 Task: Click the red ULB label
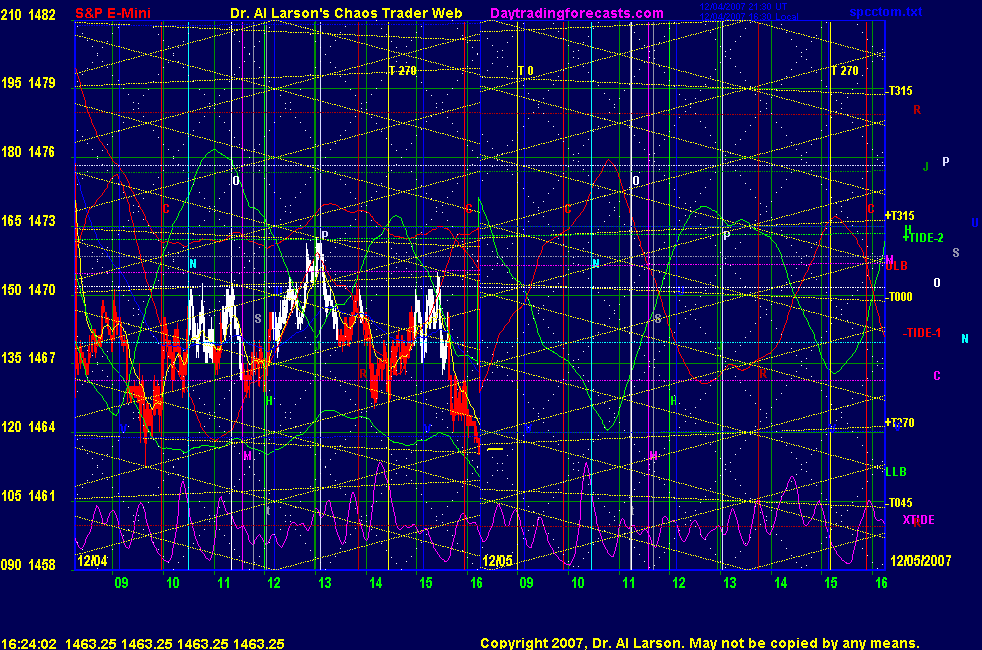[896, 266]
